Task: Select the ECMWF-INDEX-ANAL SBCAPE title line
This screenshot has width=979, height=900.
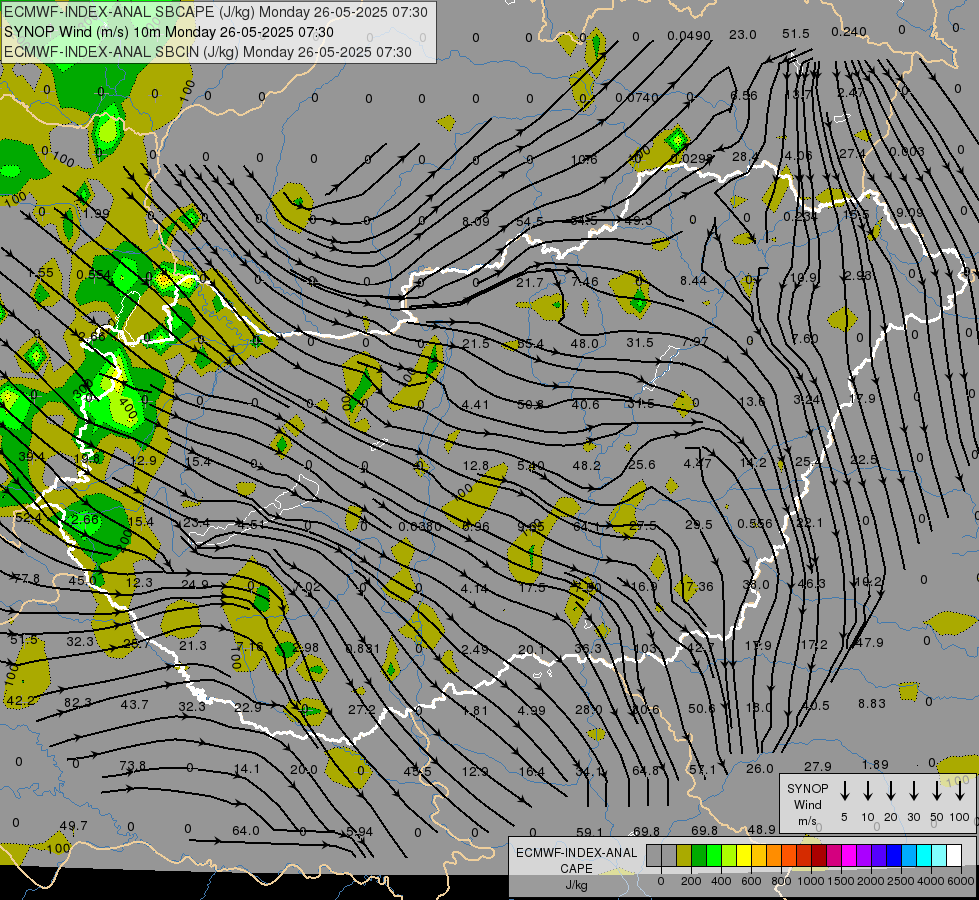Action: click(216, 12)
